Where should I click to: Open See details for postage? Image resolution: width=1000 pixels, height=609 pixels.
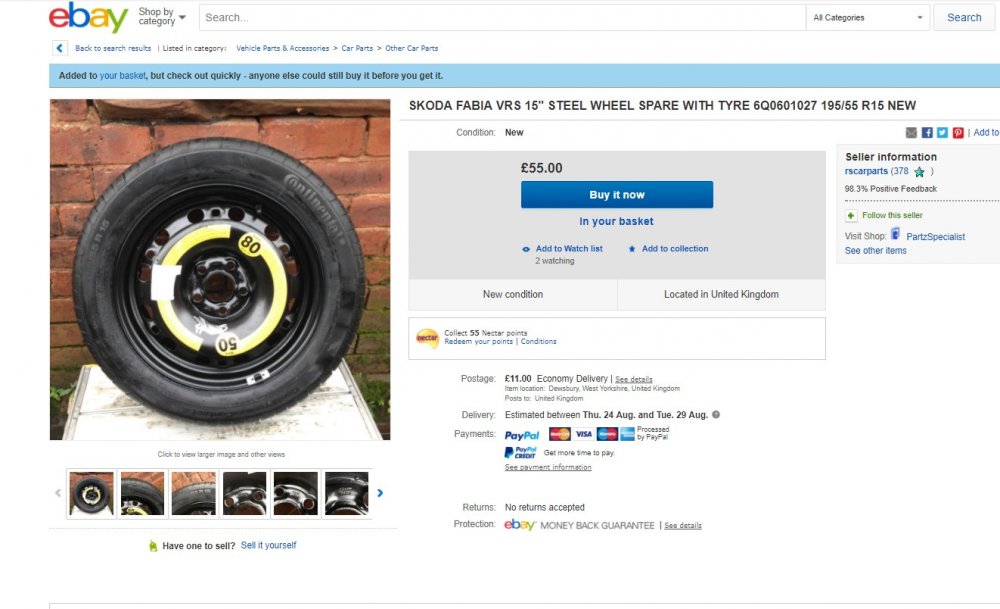[x=633, y=378]
